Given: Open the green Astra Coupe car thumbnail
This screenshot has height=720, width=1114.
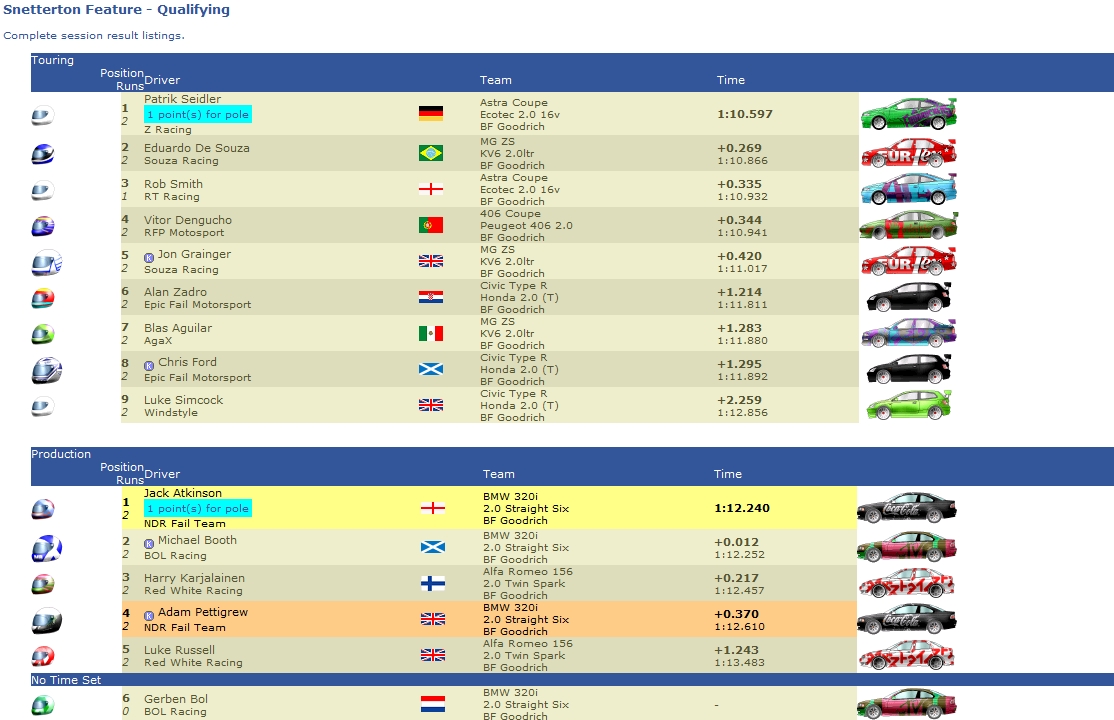Looking at the screenshot, I should tap(909, 114).
